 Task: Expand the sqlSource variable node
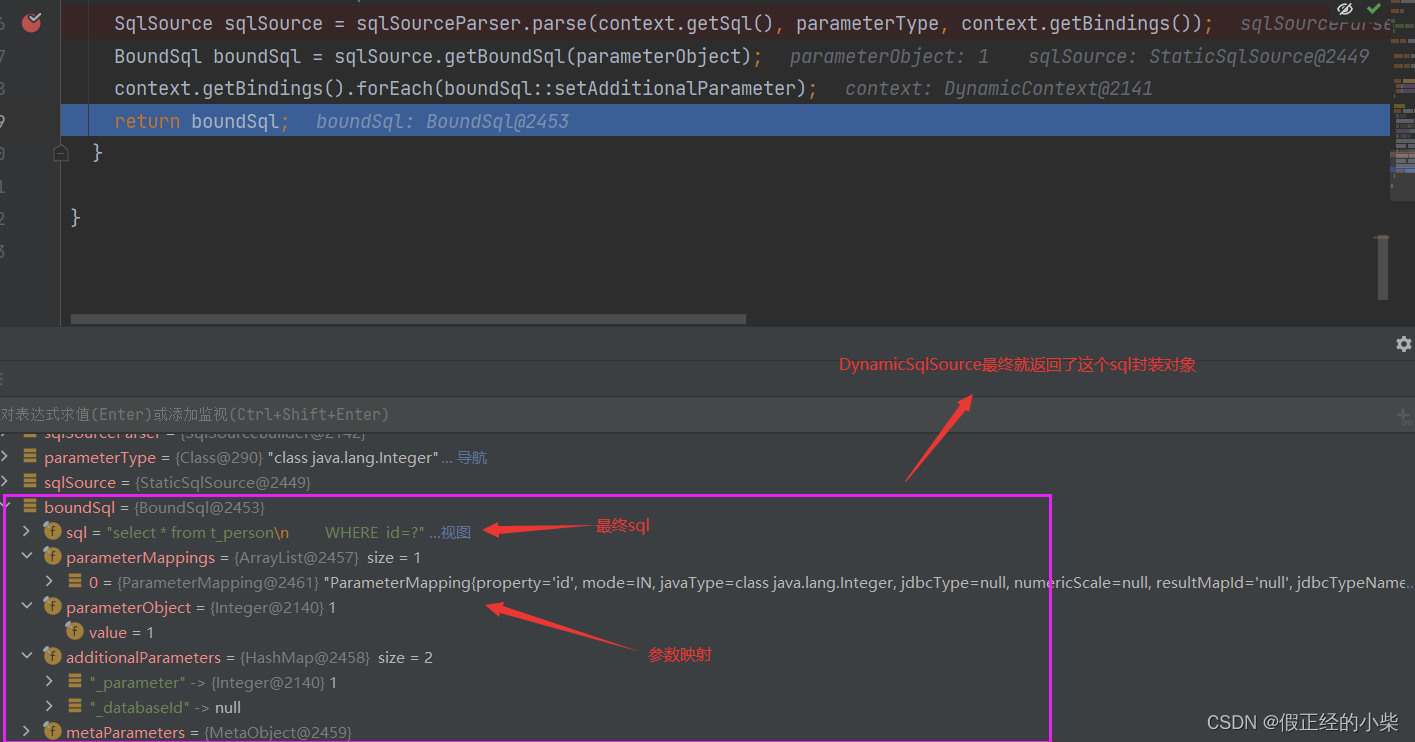5,482
